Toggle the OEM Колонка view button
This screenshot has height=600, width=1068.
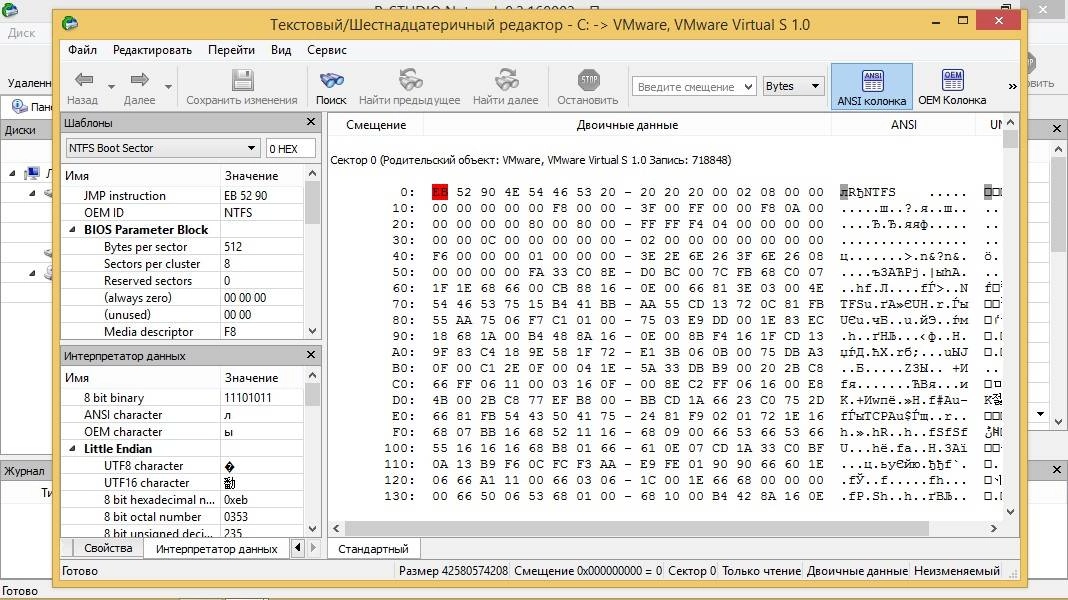pos(952,86)
